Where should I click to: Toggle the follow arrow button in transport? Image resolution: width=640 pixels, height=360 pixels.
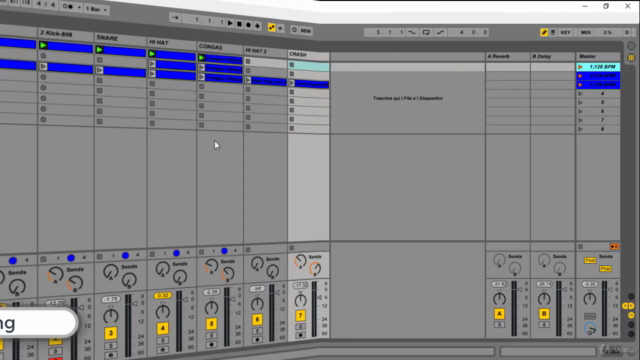(175, 18)
